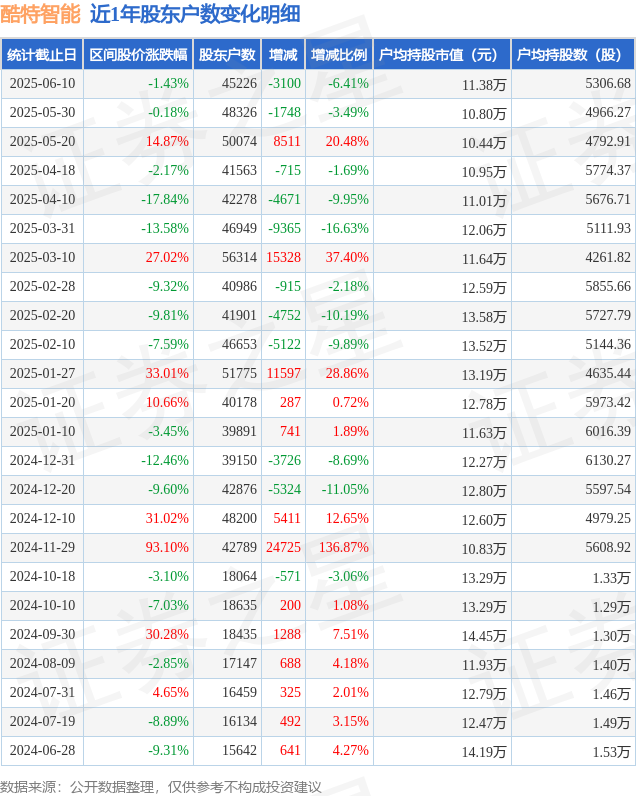This screenshot has width=636, height=796.
Task: Click the 2024-11-29 date cell
Action: 42,547
